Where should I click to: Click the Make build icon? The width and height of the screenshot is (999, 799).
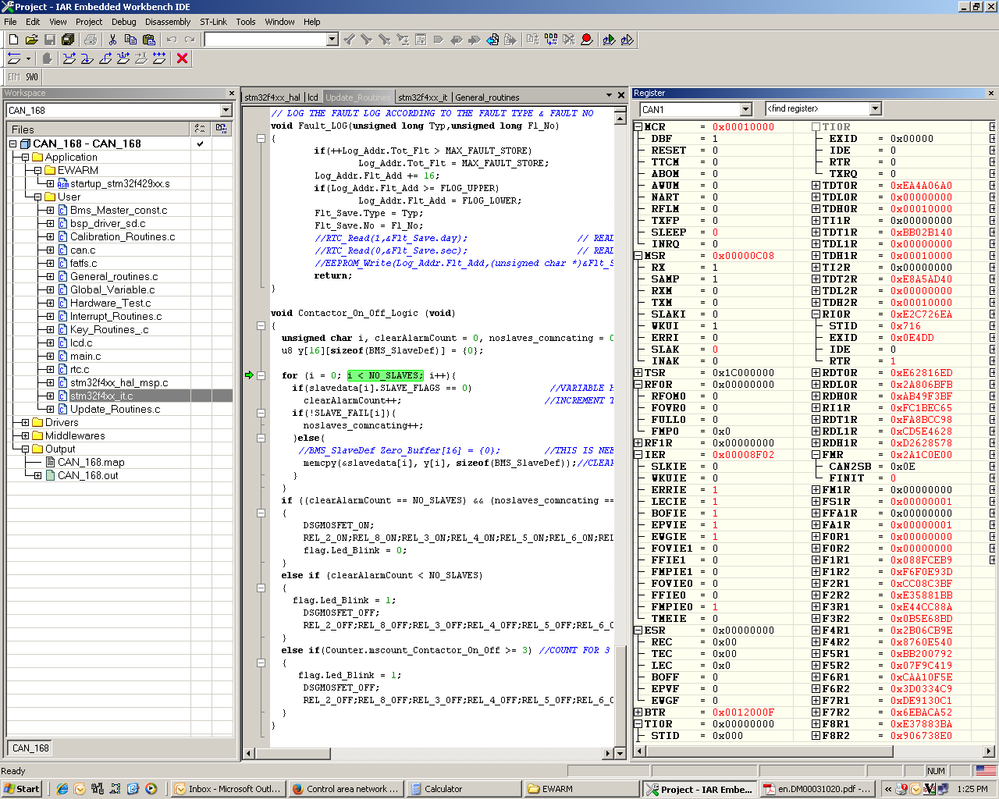pyautogui.click(x=551, y=40)
